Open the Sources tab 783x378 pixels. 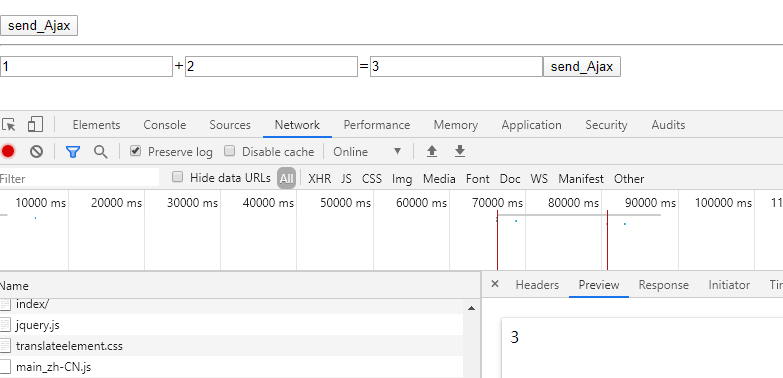point(230,125)
